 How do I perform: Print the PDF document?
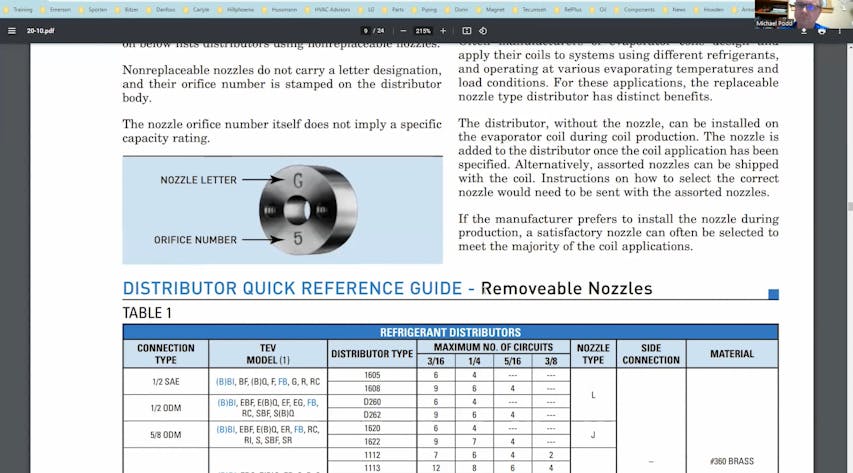pyautogui.click(x=822, y=31)
